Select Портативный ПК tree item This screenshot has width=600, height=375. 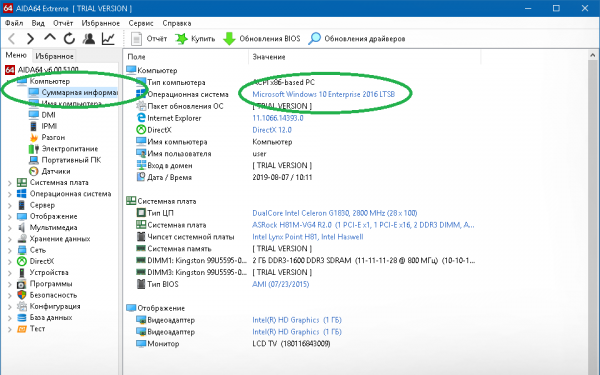pos(71,160)
